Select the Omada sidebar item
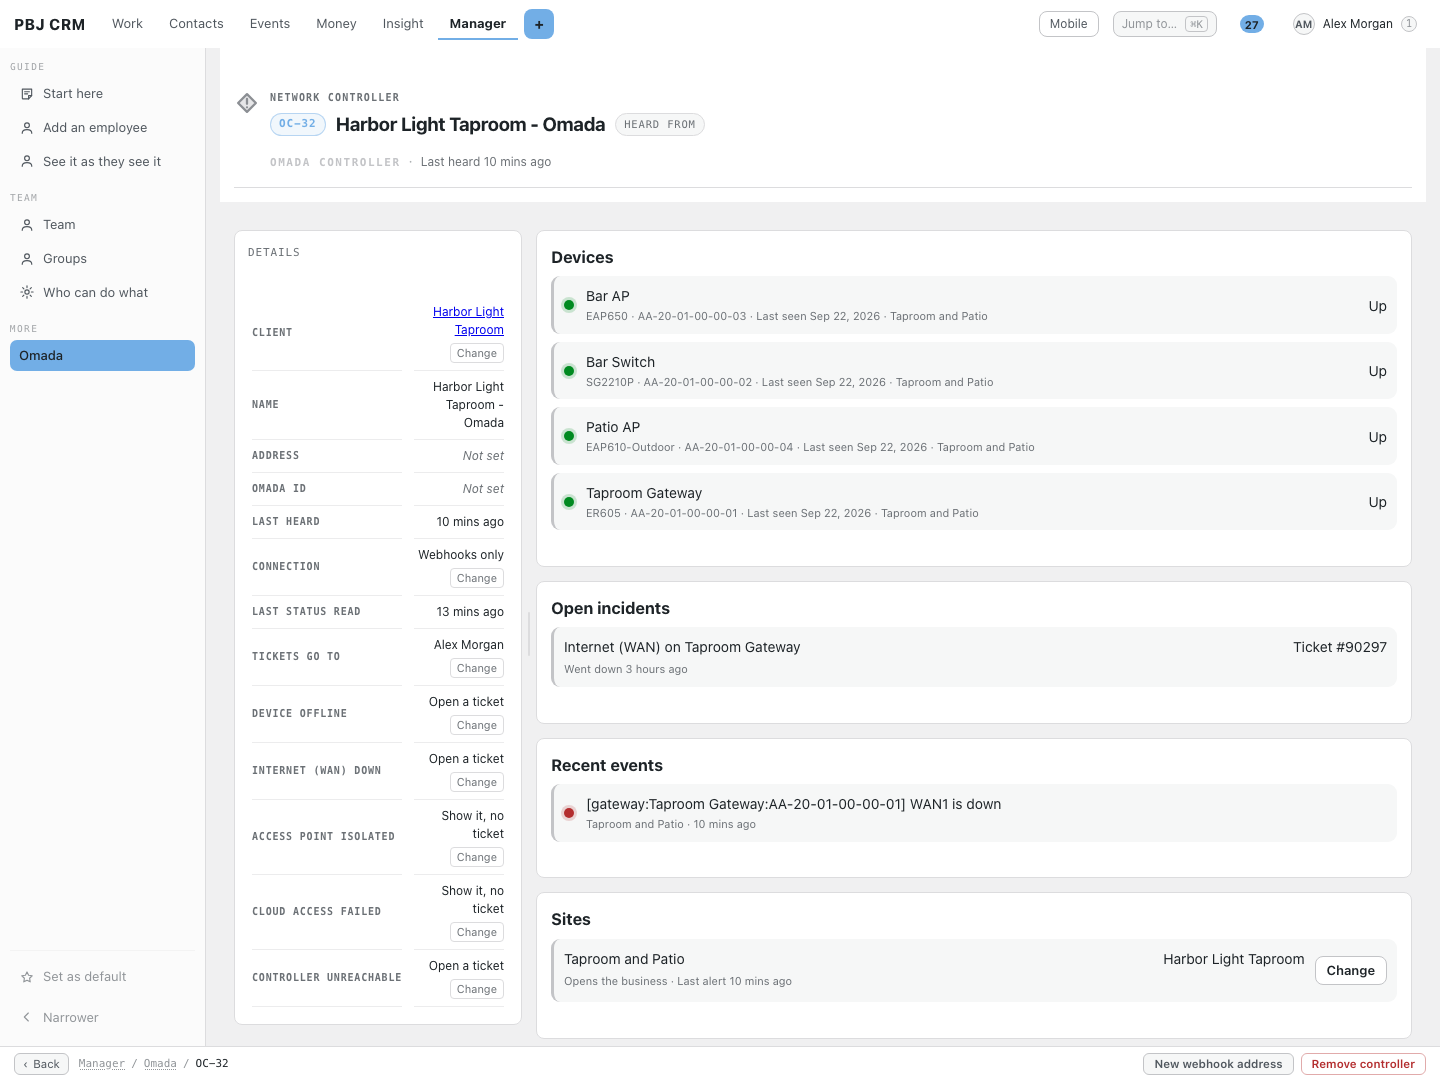Screen dimensions: 1440x1080 [102, 355]
